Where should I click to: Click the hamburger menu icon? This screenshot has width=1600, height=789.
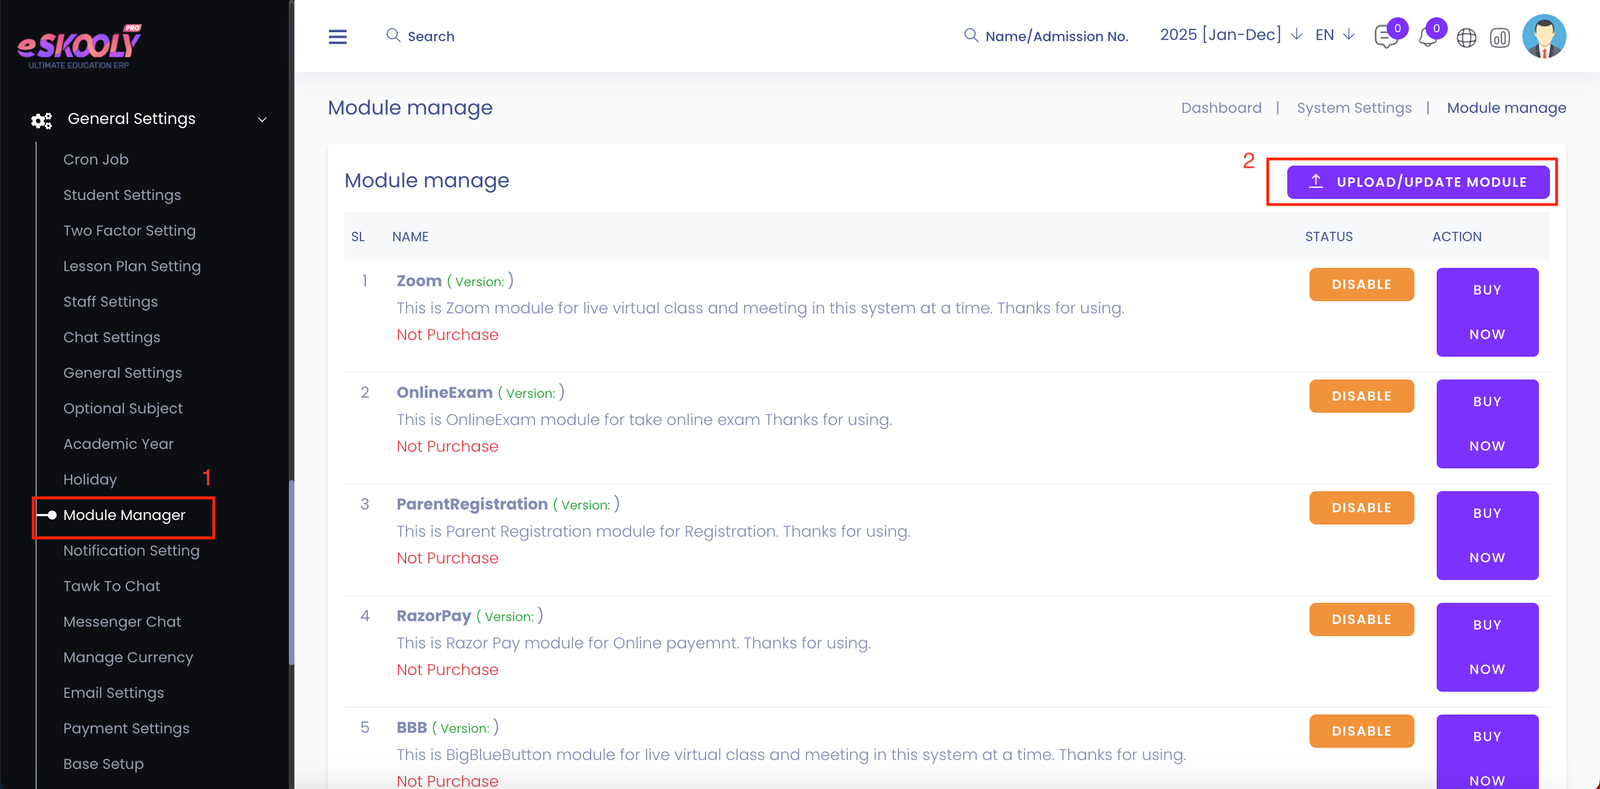point(338,37)
